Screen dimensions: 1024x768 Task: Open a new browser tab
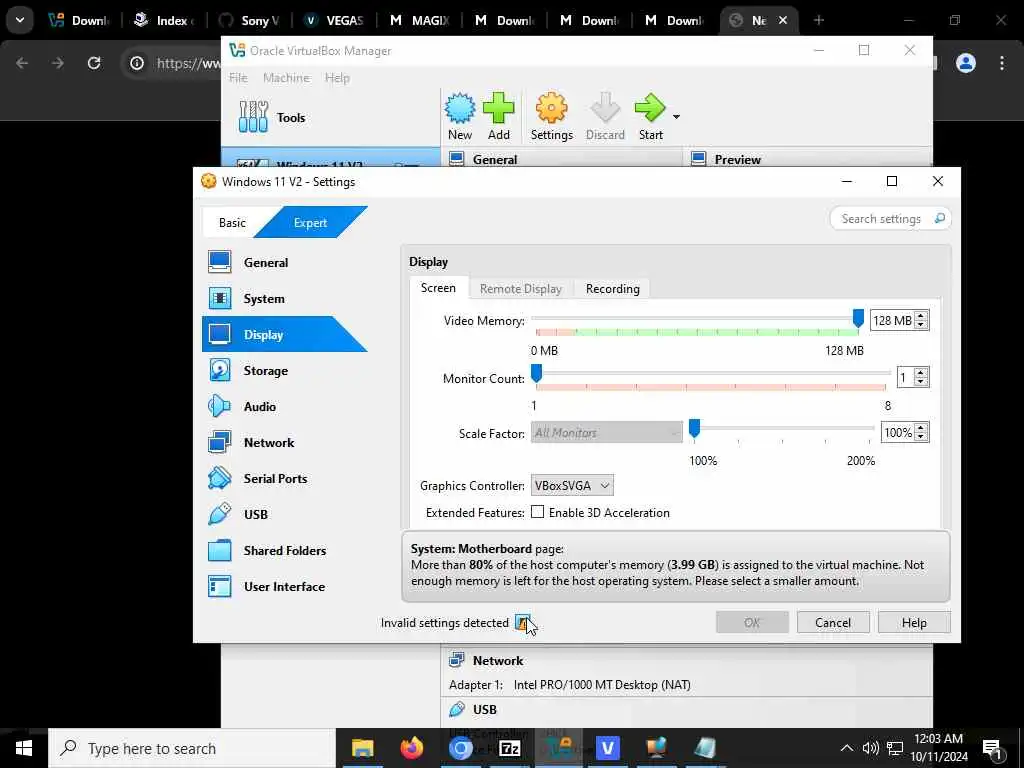(x=819, y=20)
